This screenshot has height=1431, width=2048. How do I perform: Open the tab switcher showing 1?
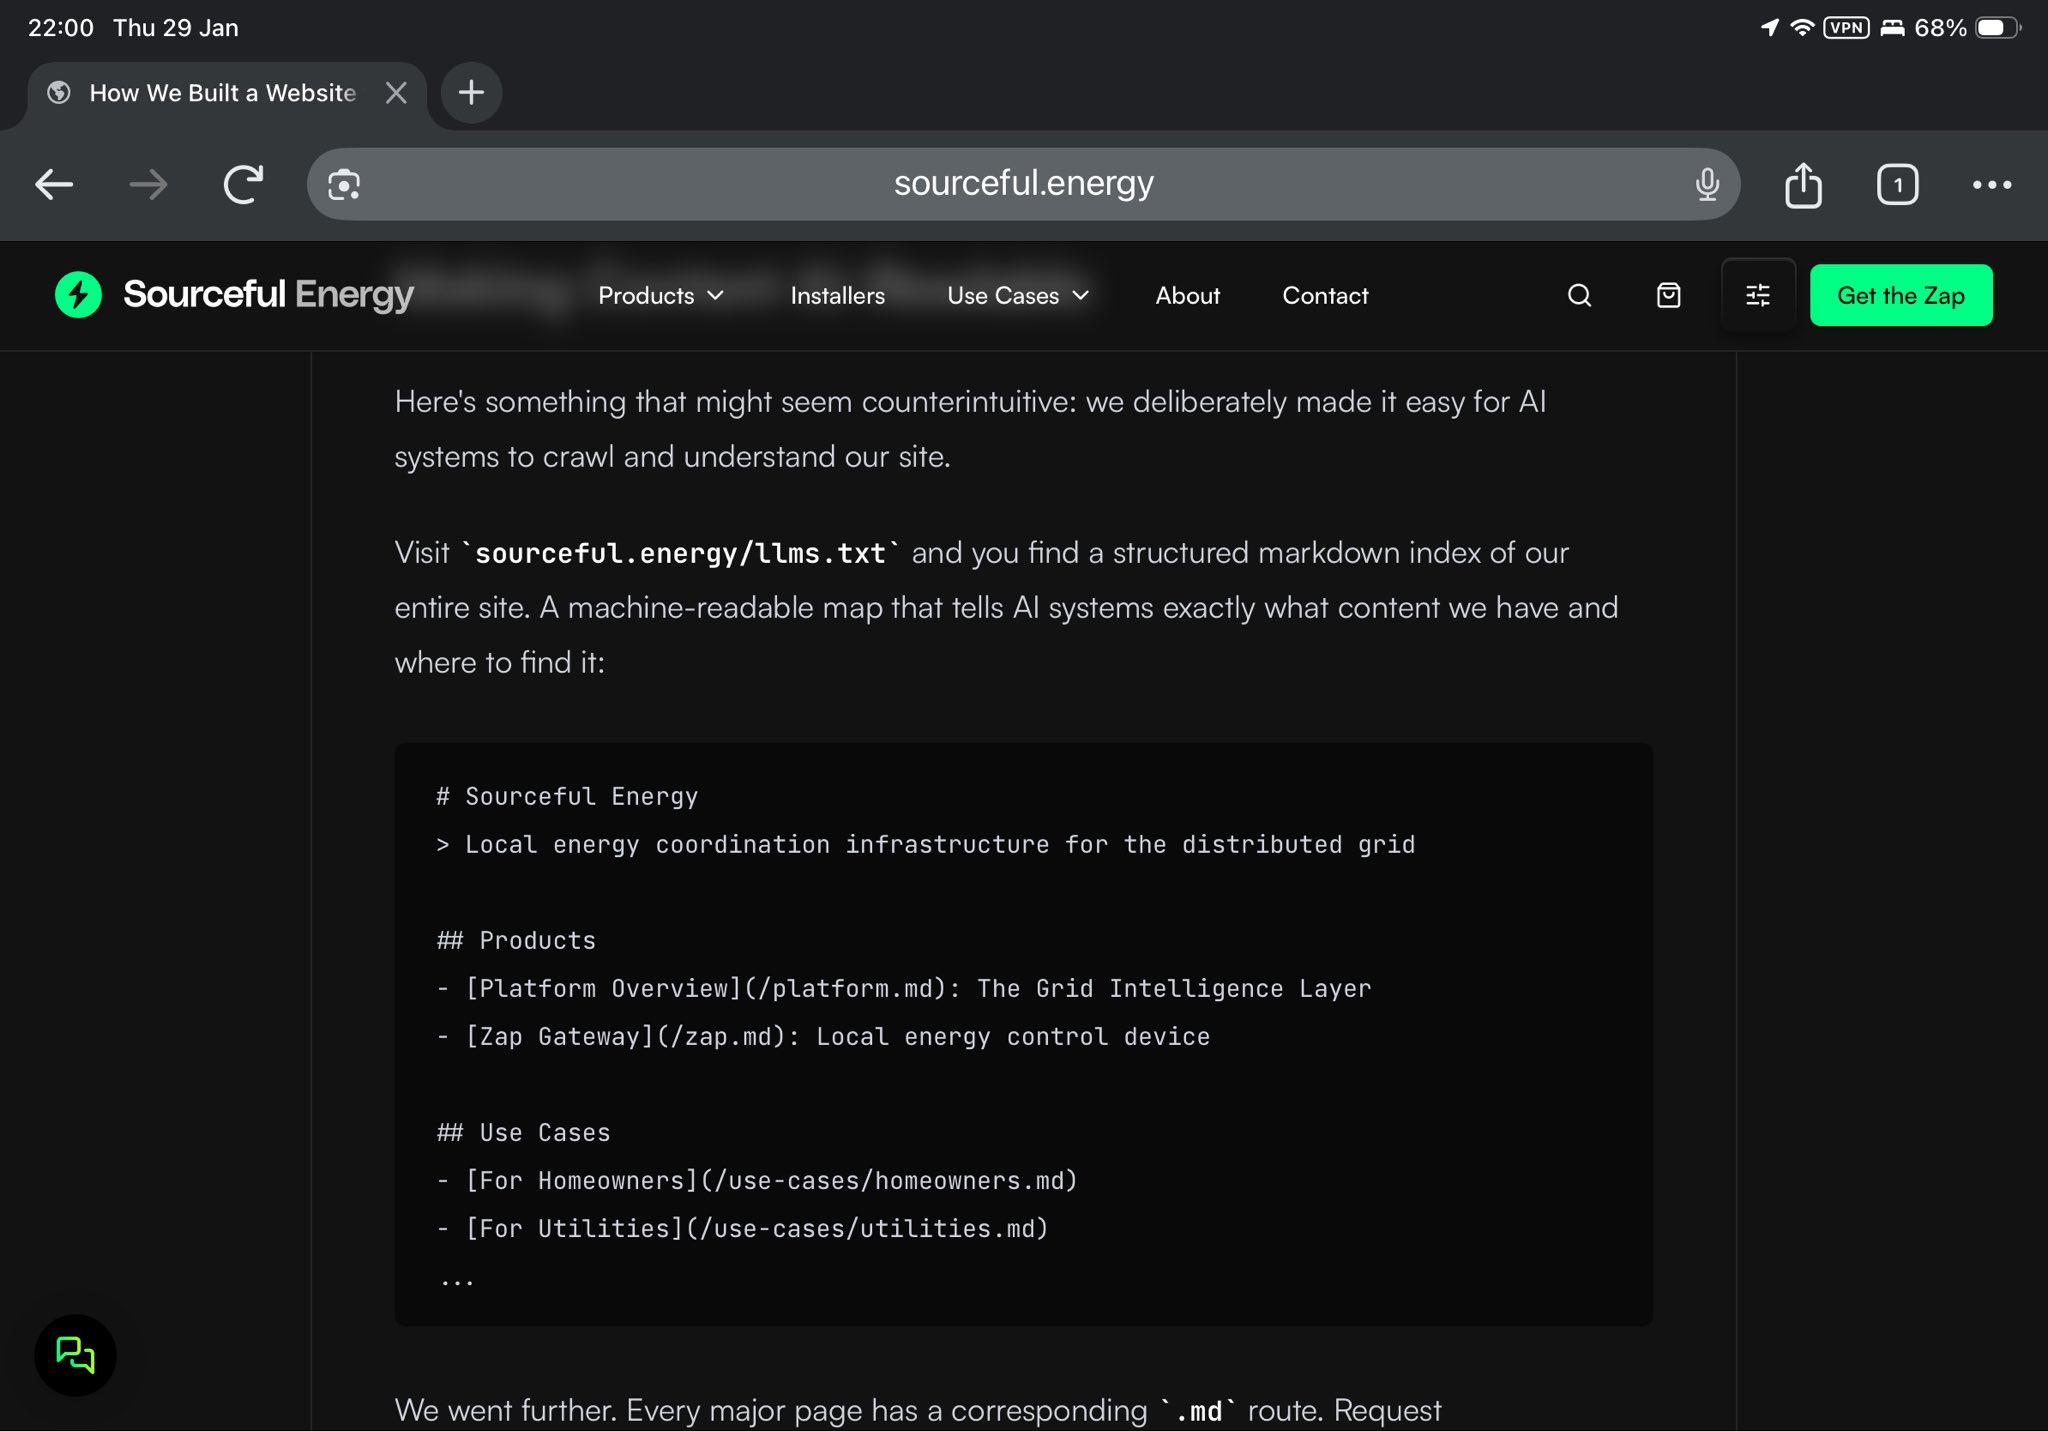click(1897, 185)
